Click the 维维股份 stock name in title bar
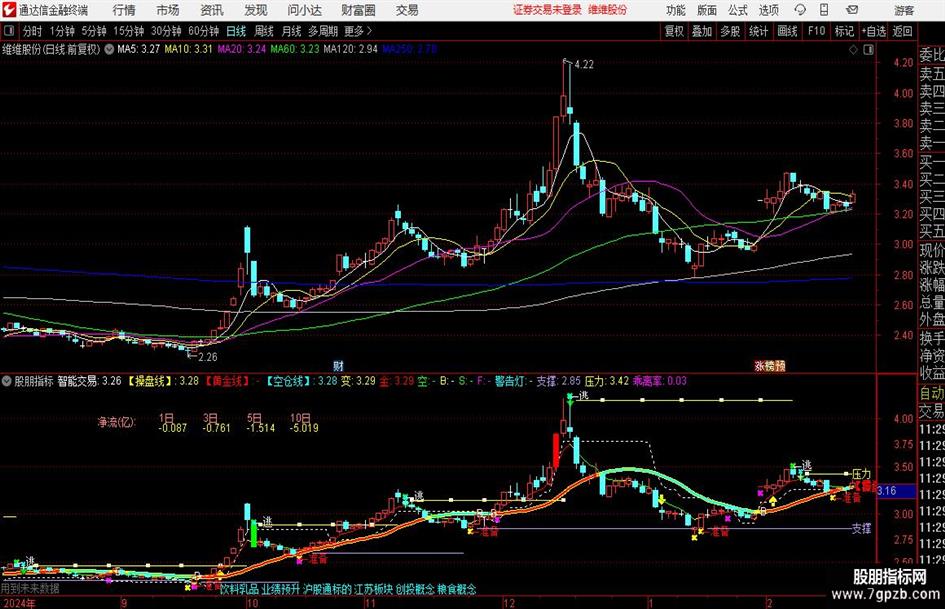 [x=608, y=10]
